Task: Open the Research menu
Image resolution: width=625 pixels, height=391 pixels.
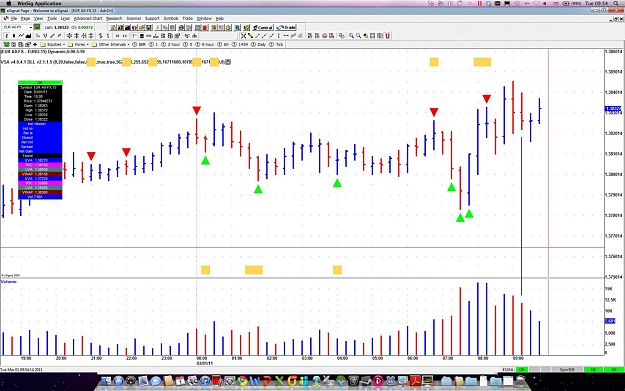Action: point(114,19)
